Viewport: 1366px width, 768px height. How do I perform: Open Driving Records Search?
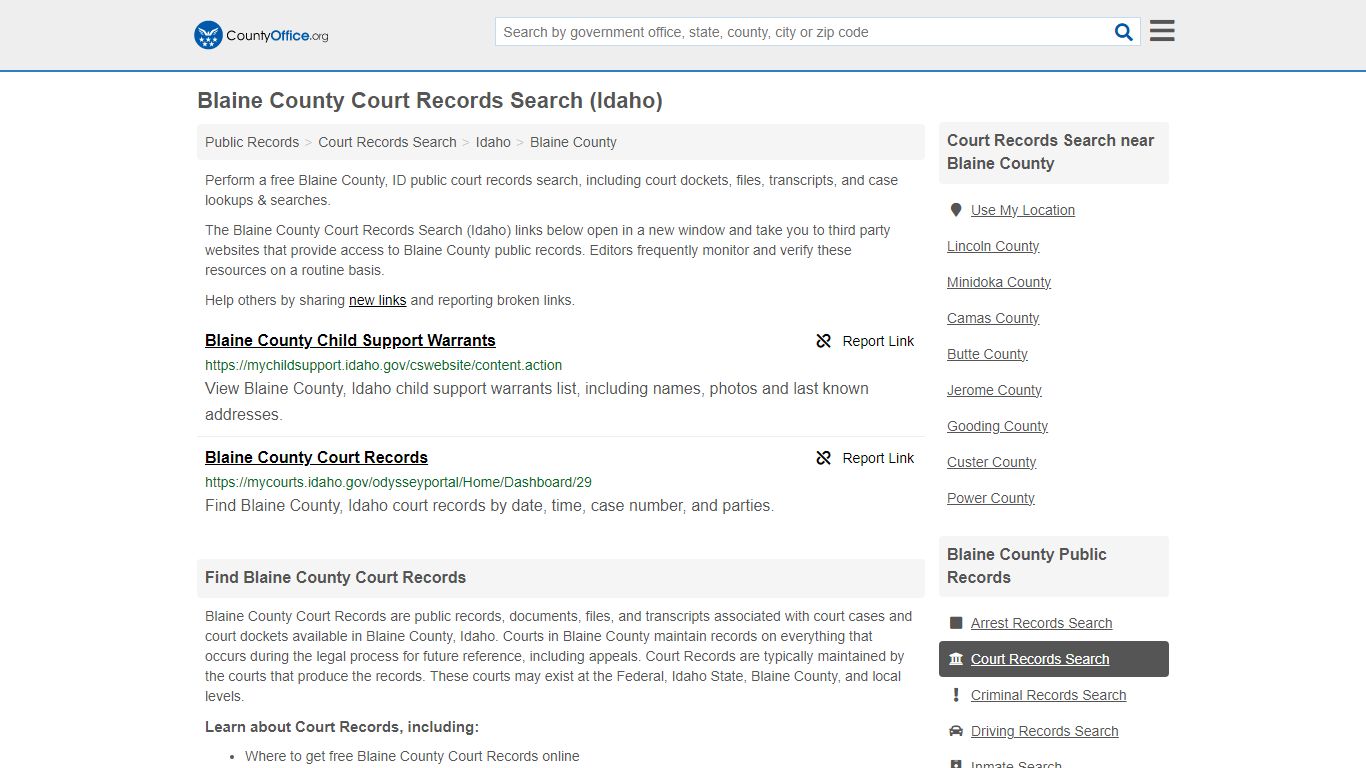click(x=1044, y=731)
